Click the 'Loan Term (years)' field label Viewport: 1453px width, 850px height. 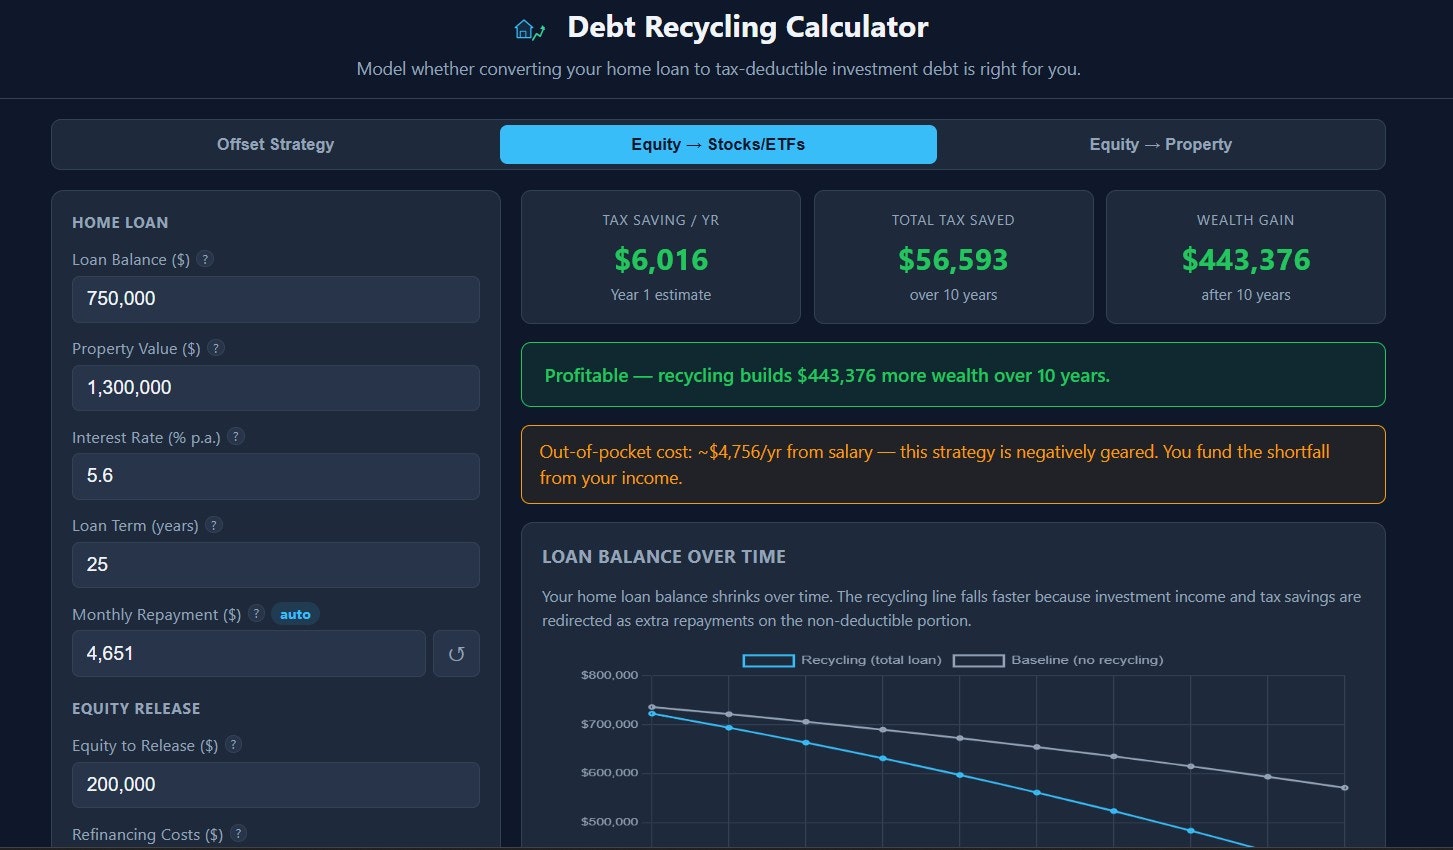tap(135, 526)
